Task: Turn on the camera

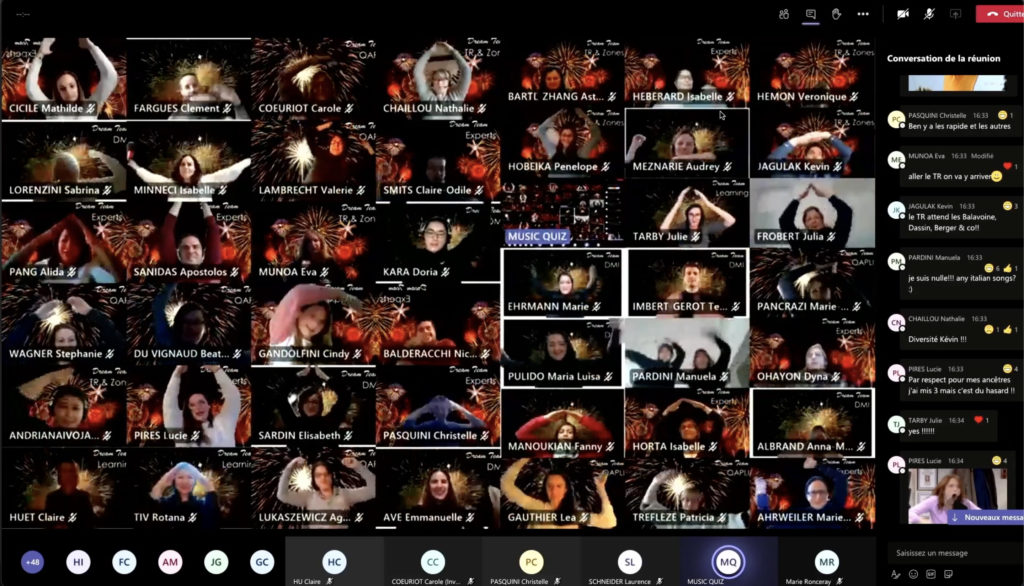Action: [903, 14]
